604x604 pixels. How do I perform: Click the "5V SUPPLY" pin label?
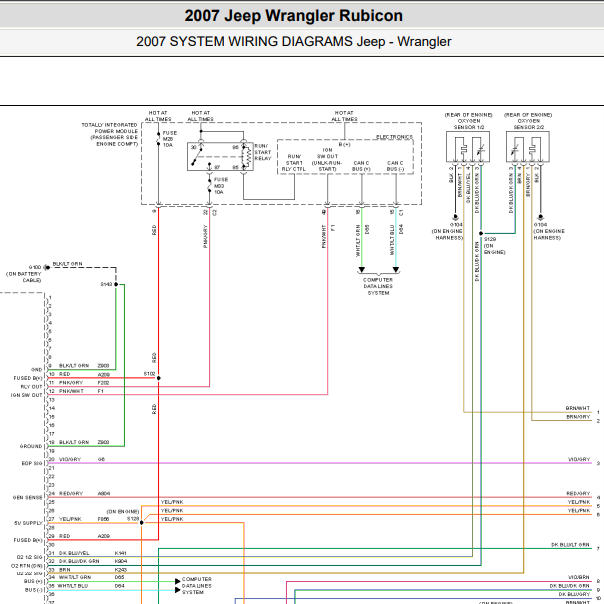(x=29, y=523)
